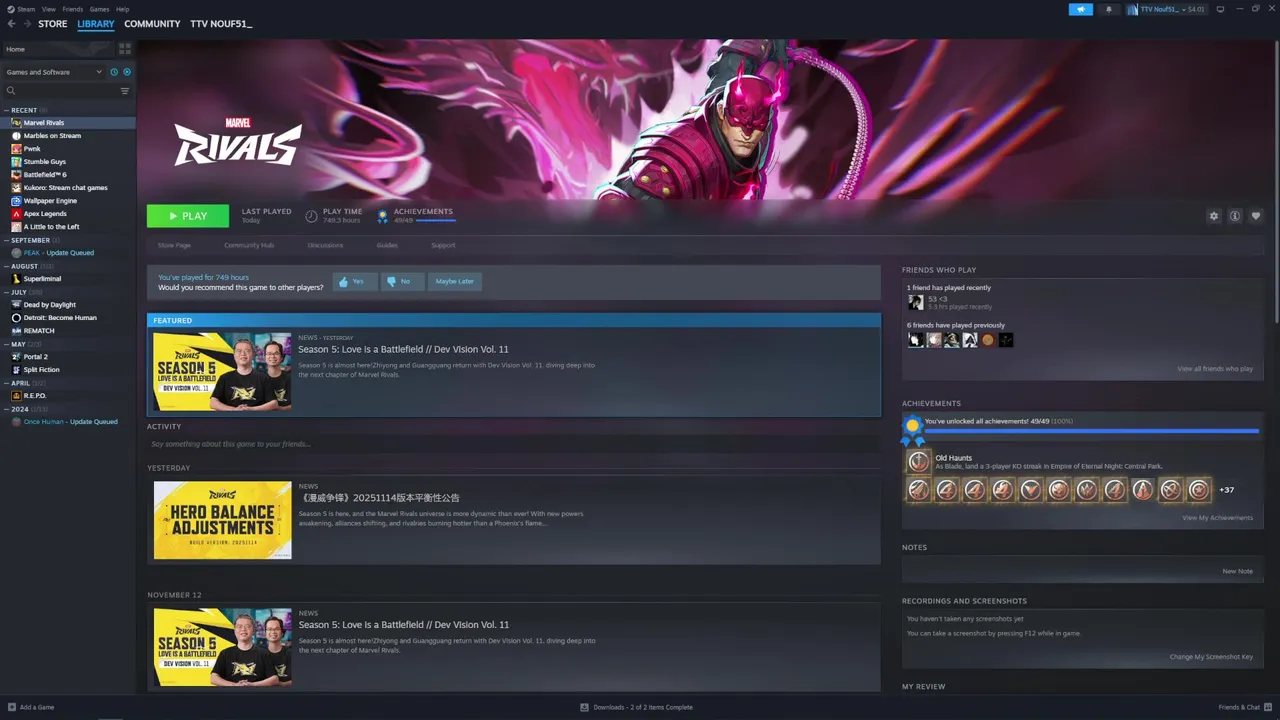Screen dimensions: 1280x720
Task: Go to the COMMUNITY tab
Action: click(152, 24)
